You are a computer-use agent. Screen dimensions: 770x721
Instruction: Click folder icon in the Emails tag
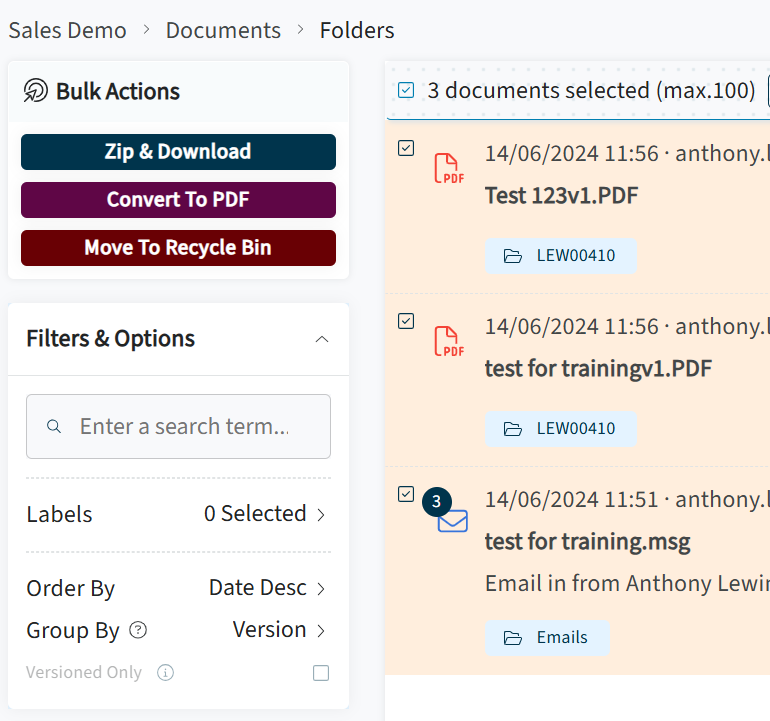click(x=513, y=638)
